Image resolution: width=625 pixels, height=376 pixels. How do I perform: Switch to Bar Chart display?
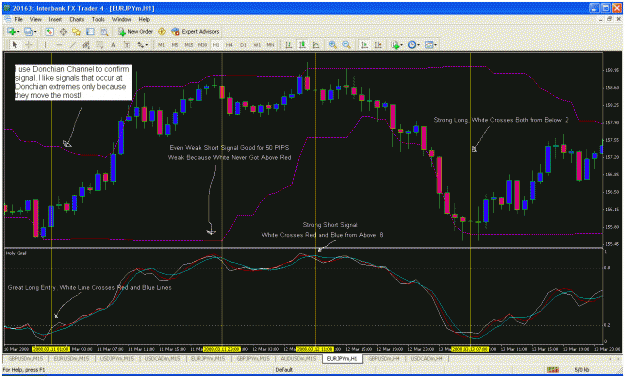(288, 45)
